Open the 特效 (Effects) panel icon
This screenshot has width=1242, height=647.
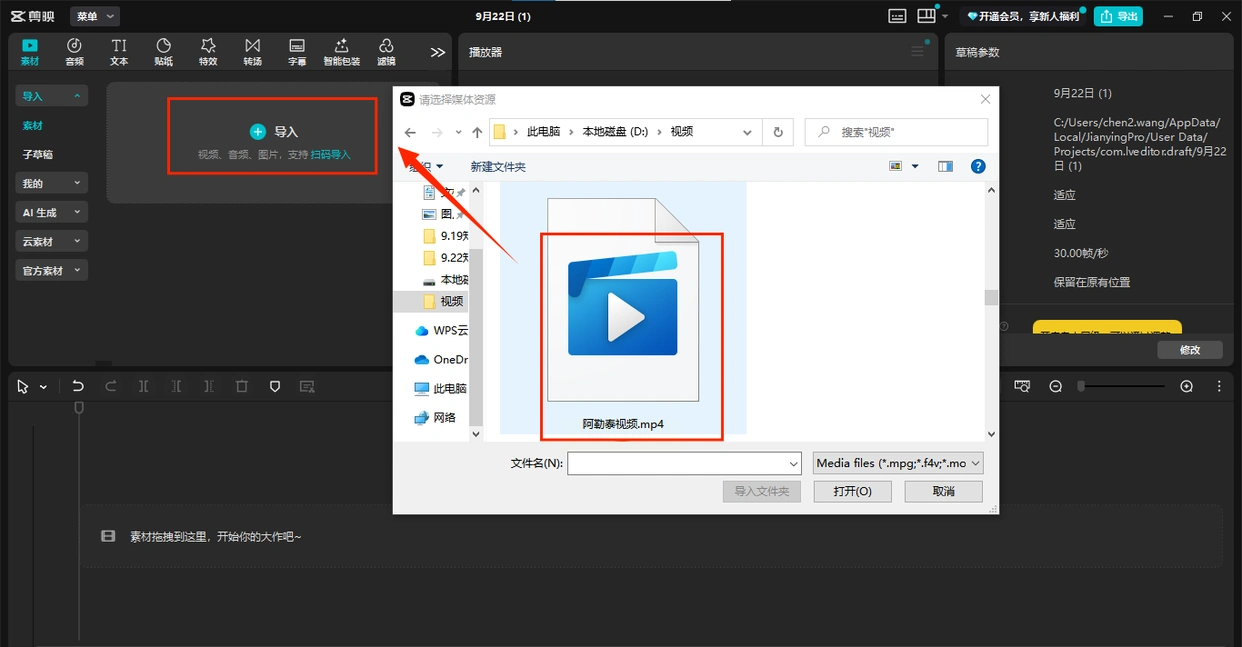point(208,52)
